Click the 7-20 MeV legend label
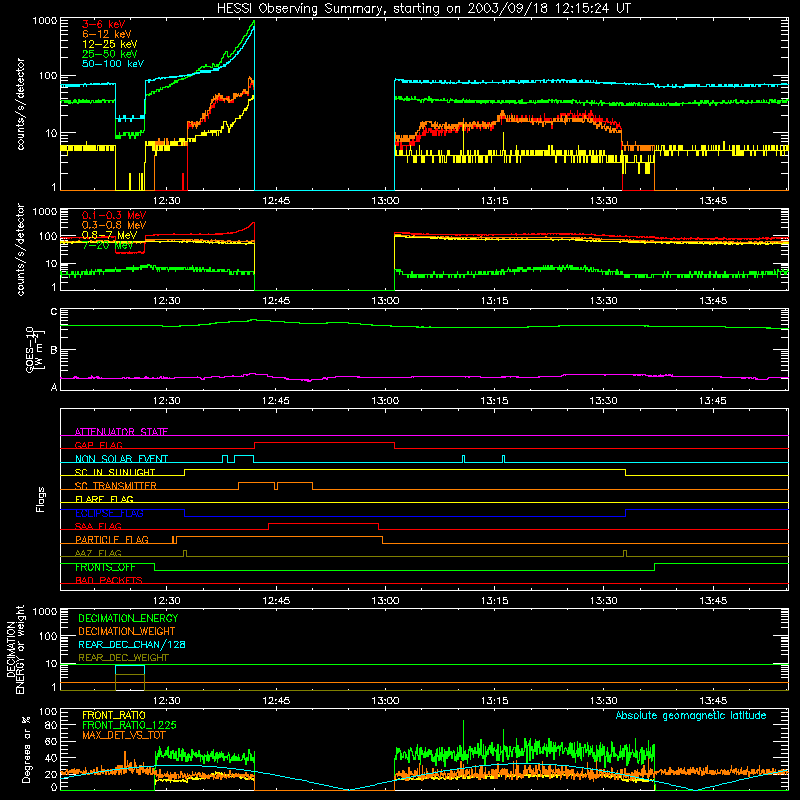 108,245
